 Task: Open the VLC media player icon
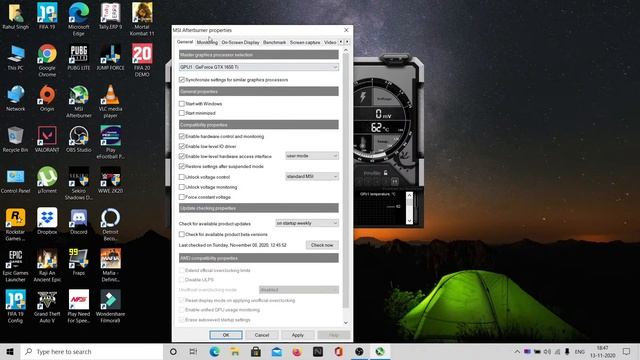coord(110,102)
